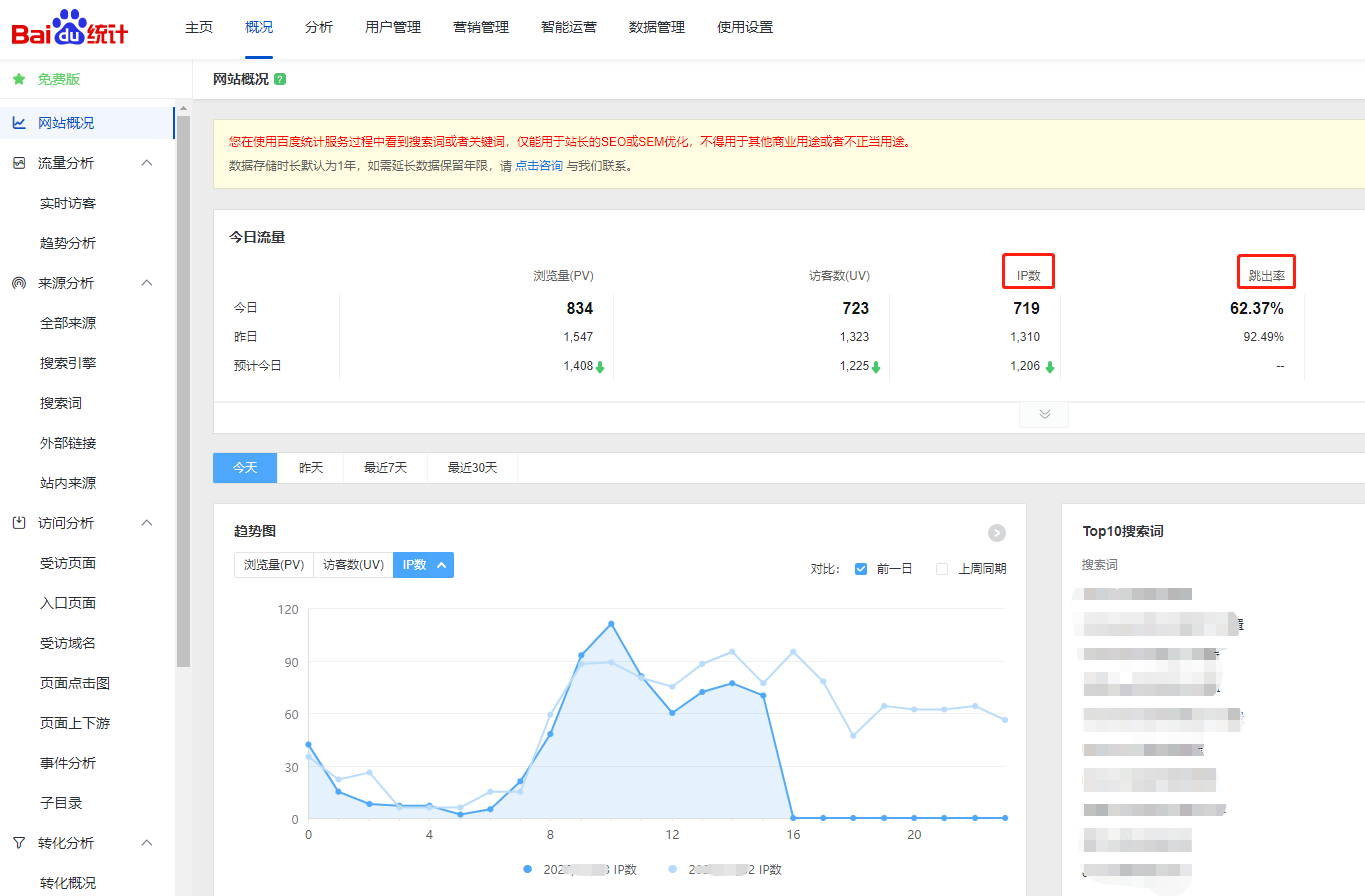Click the grey arrow icon on 趋势图 card
The height and width of the screenshot is (896, 1365).
click(x=997, y=533)
